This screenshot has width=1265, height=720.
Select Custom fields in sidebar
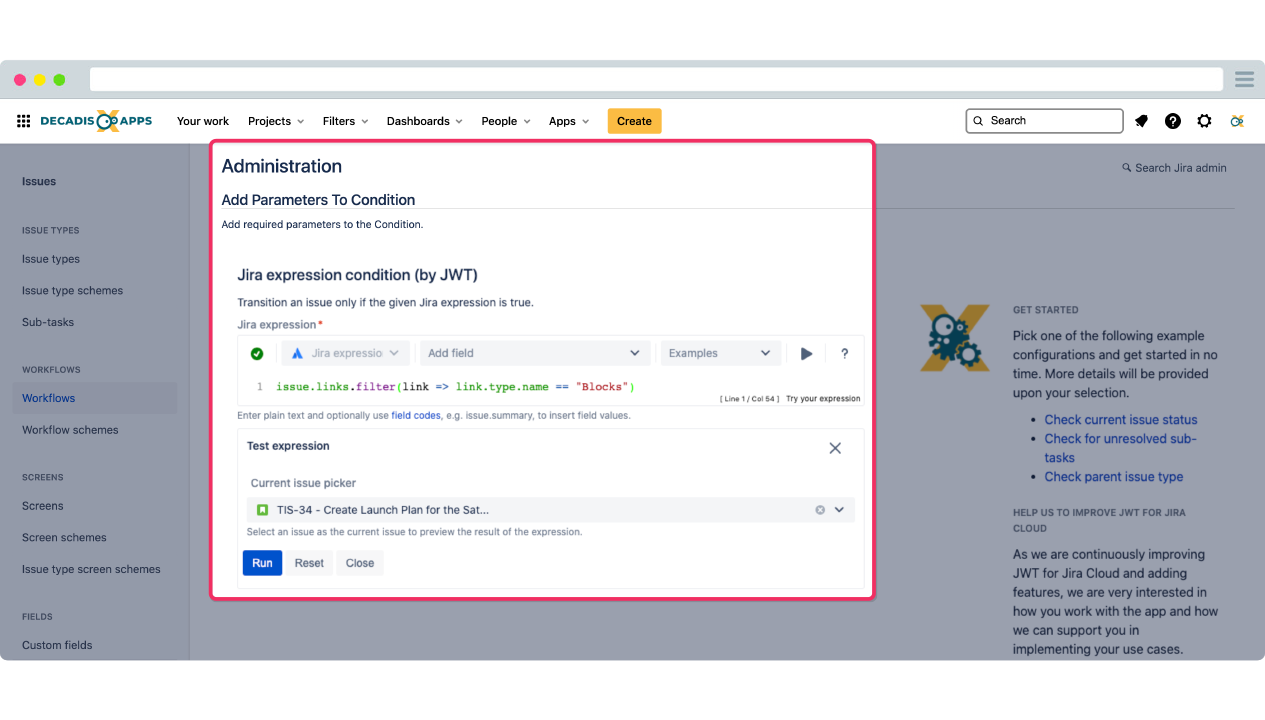(57, 645)
